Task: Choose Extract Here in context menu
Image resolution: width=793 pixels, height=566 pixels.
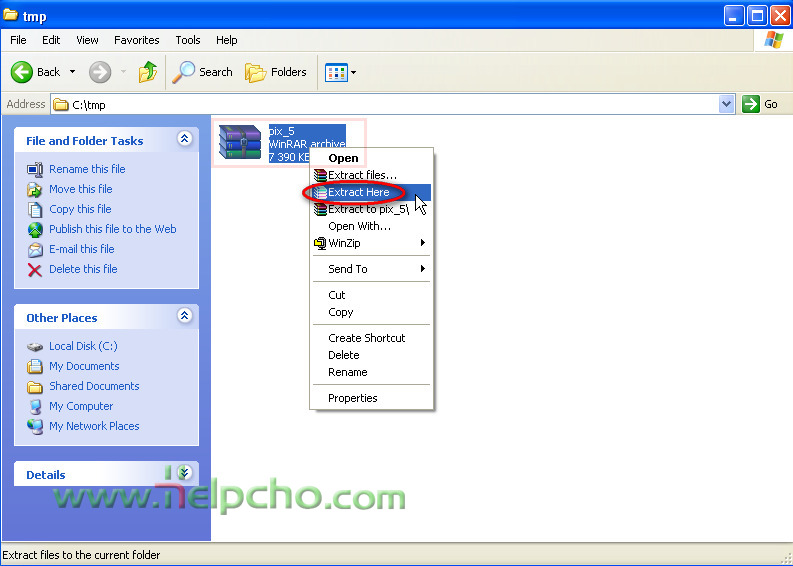Action: [x=371, y=192]
